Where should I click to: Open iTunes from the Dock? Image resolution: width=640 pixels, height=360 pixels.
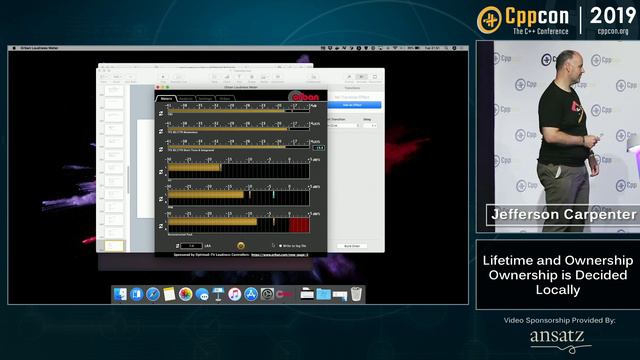235,294
